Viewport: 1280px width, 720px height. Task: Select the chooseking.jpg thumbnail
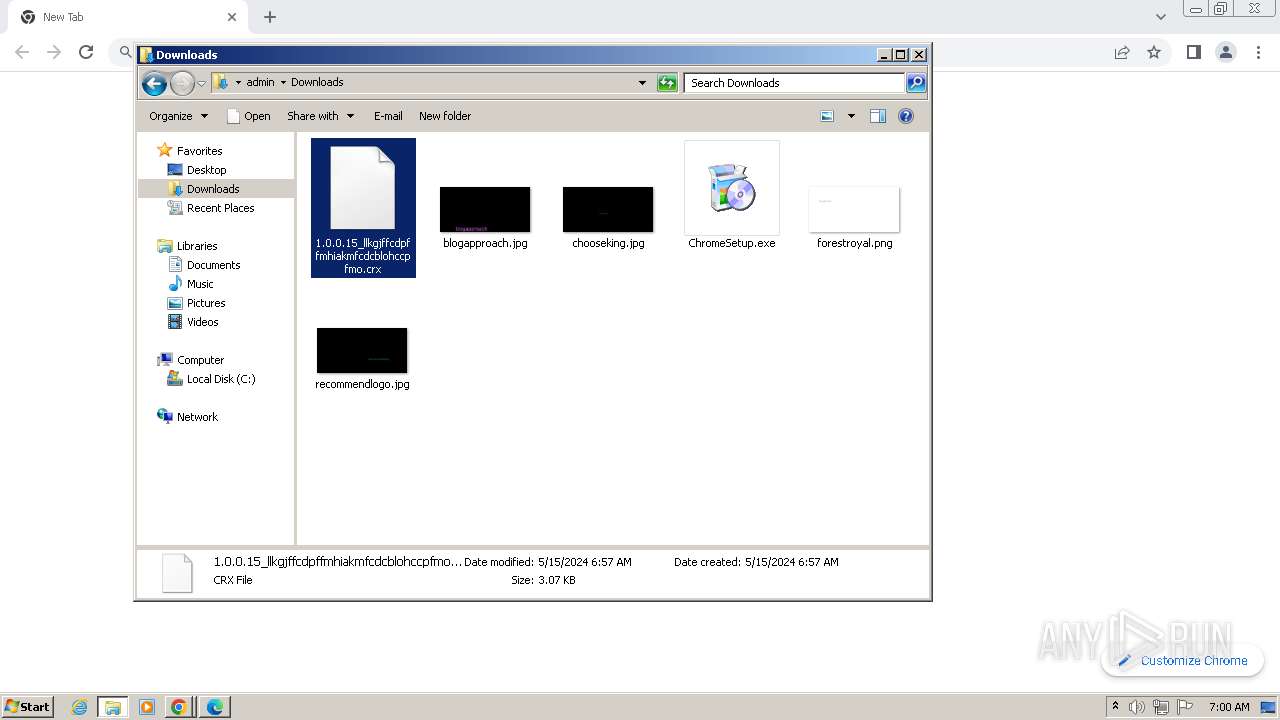pos(608,210)
